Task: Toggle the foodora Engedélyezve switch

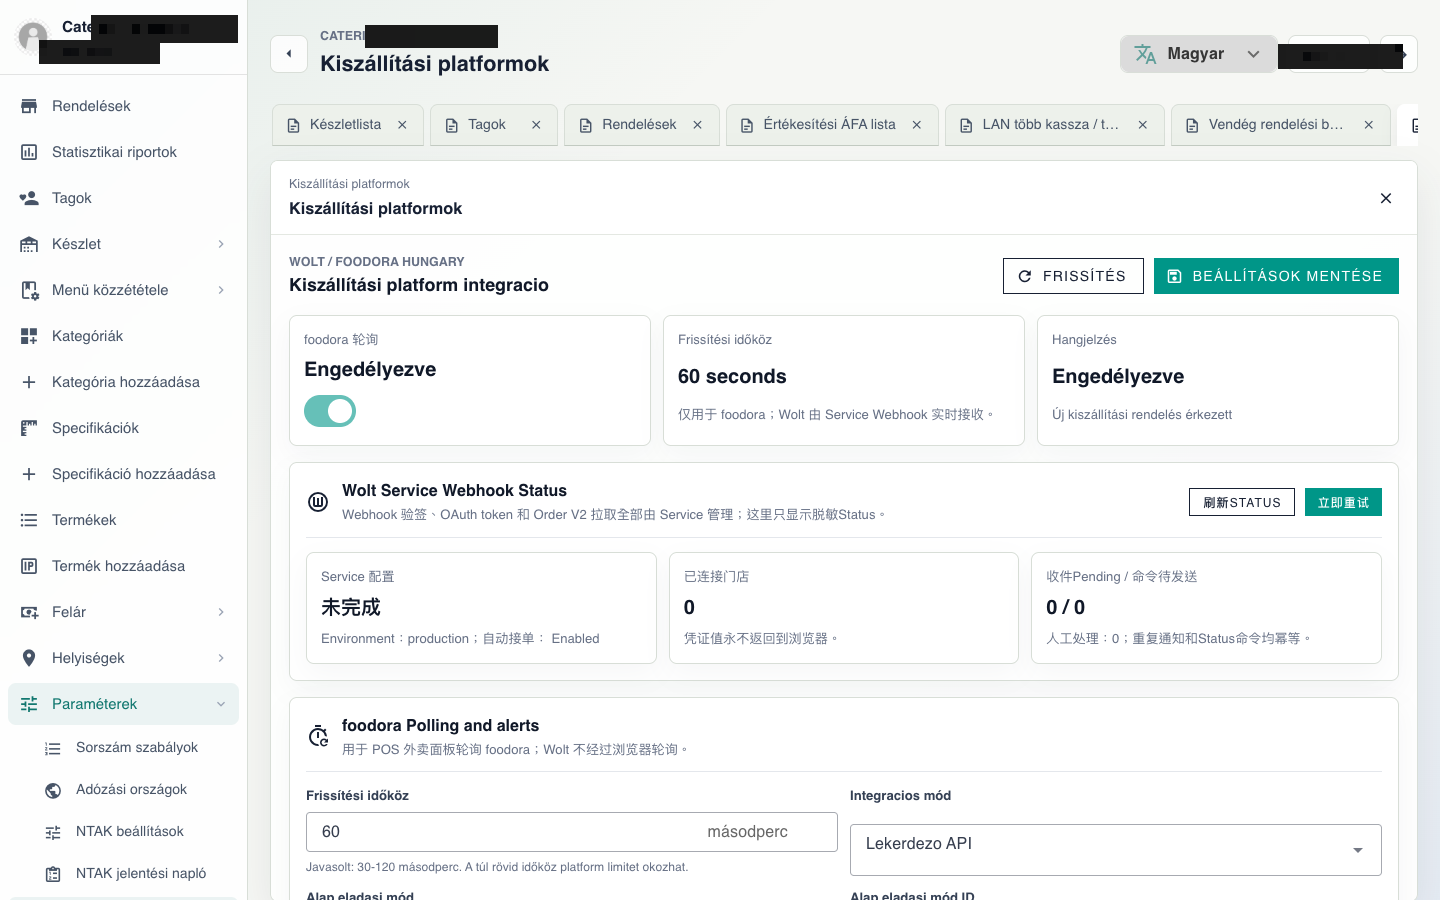Action: tap(330, 411)
